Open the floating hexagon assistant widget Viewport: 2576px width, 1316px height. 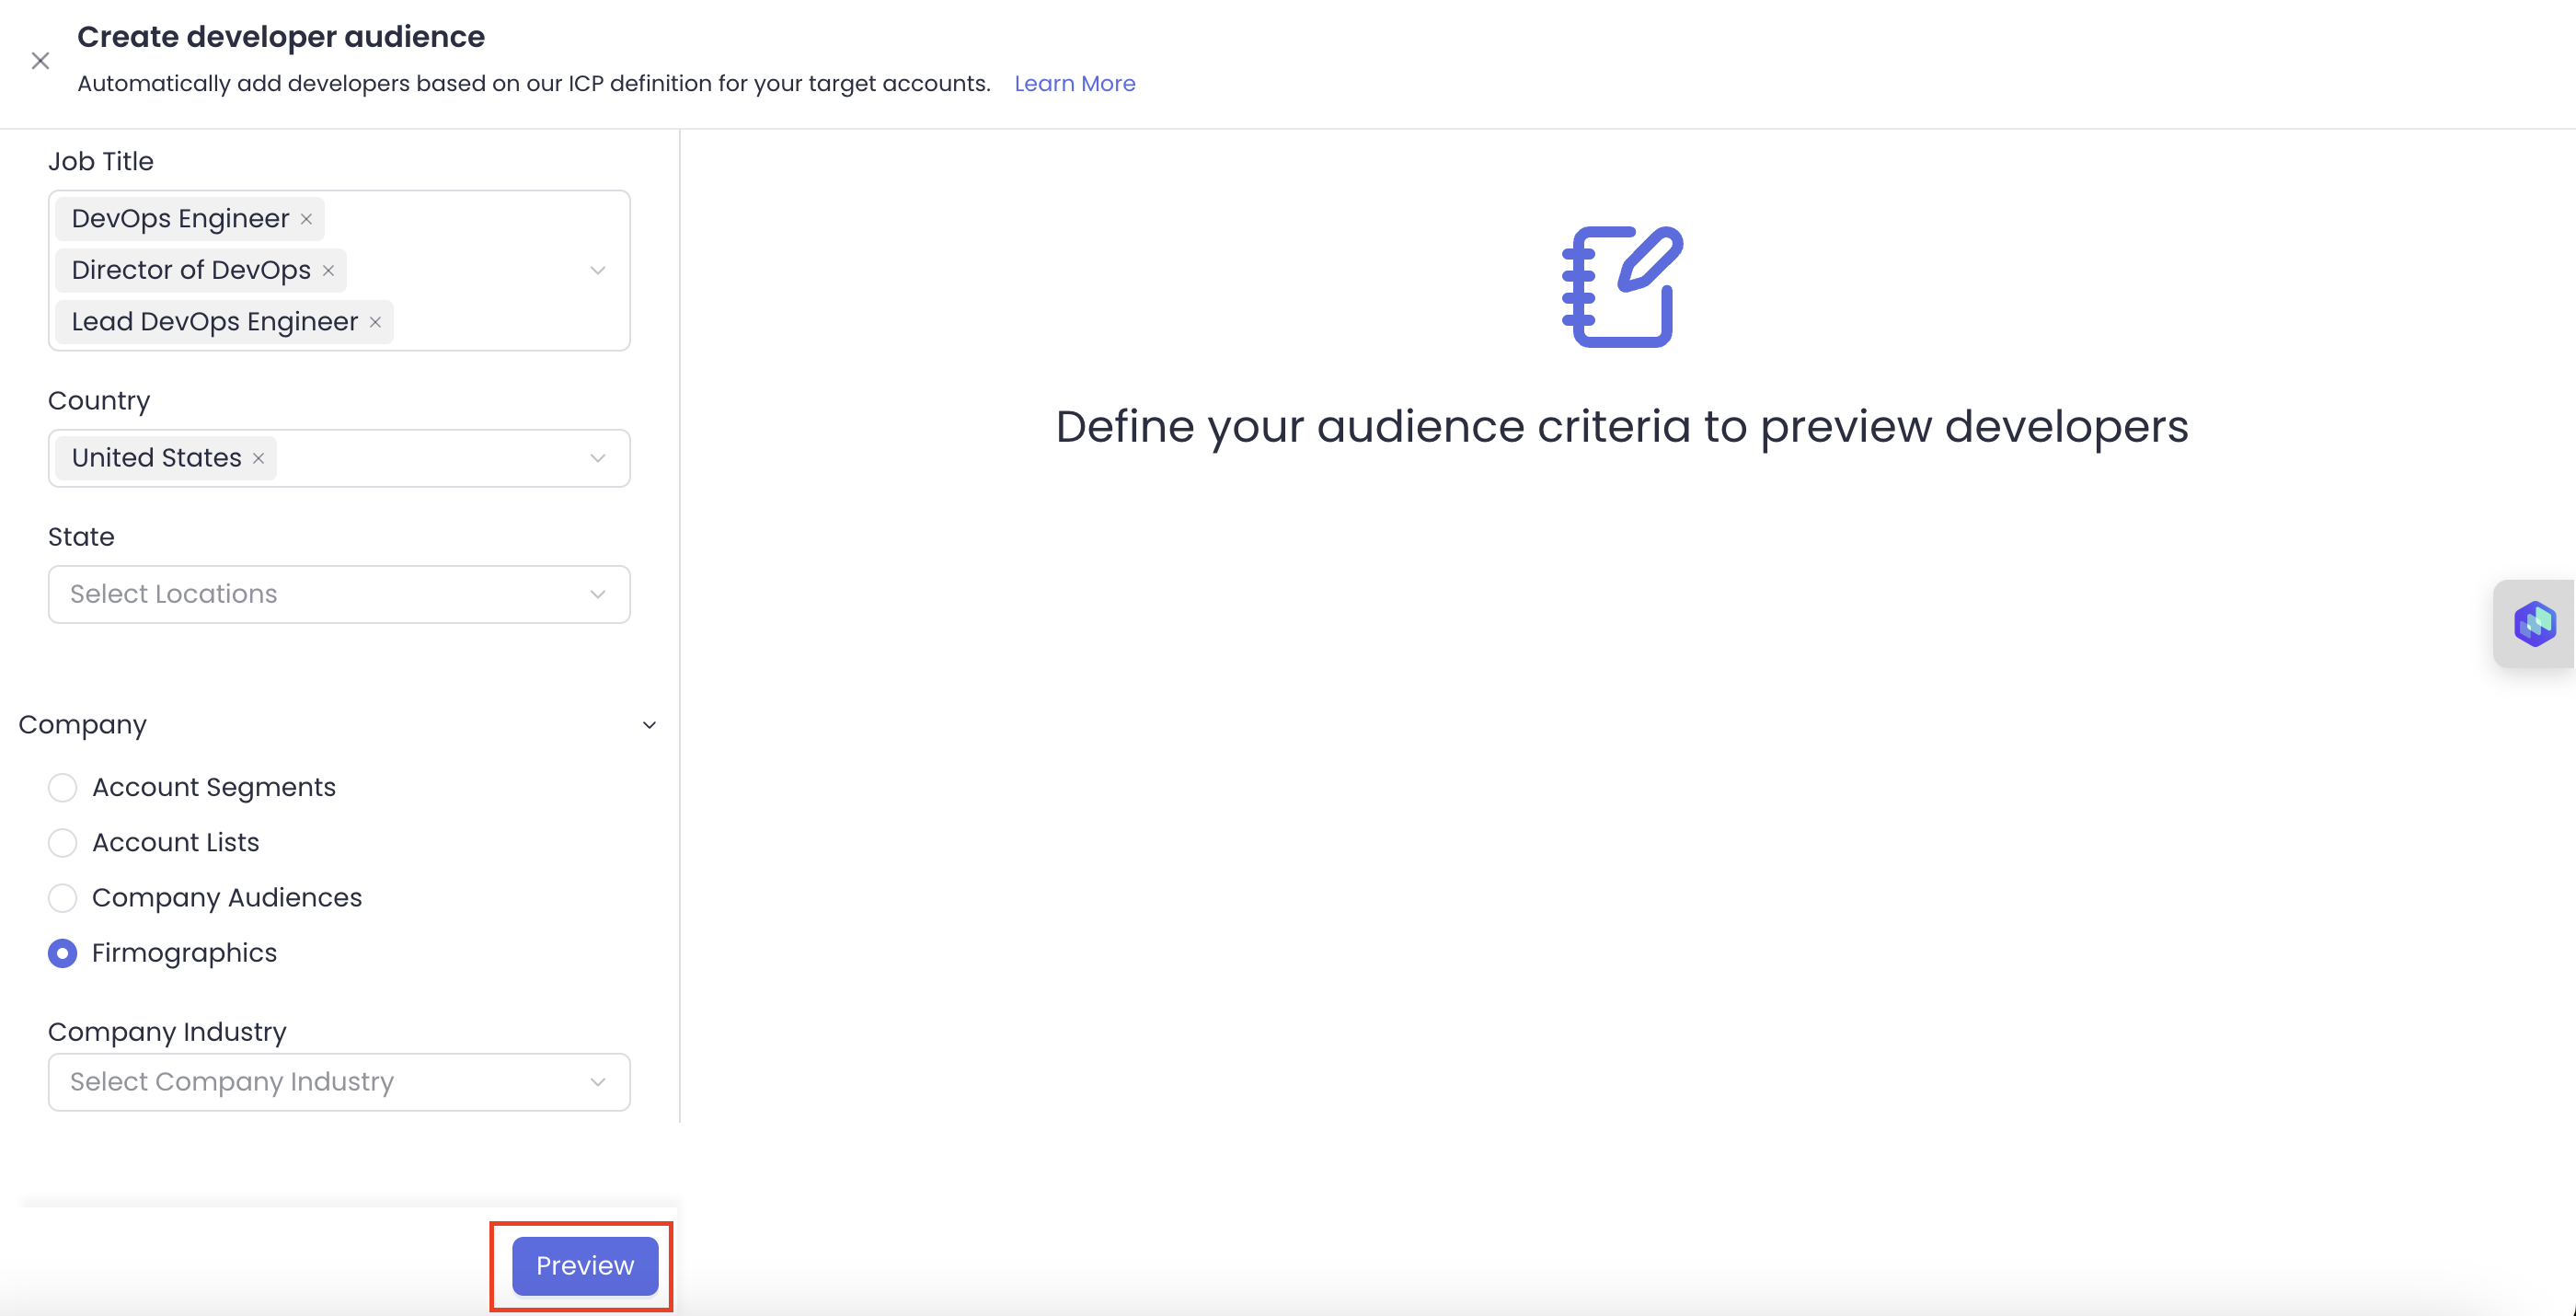click(x=2534, y=624)
